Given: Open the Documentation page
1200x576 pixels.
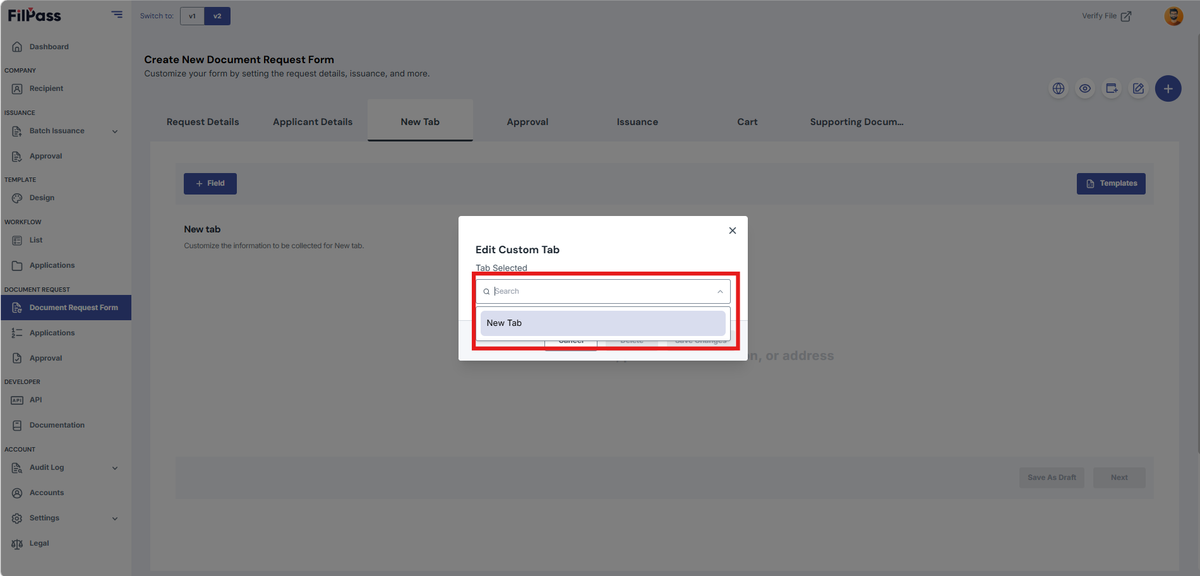Looking at the screenshot, I should 57,425.
